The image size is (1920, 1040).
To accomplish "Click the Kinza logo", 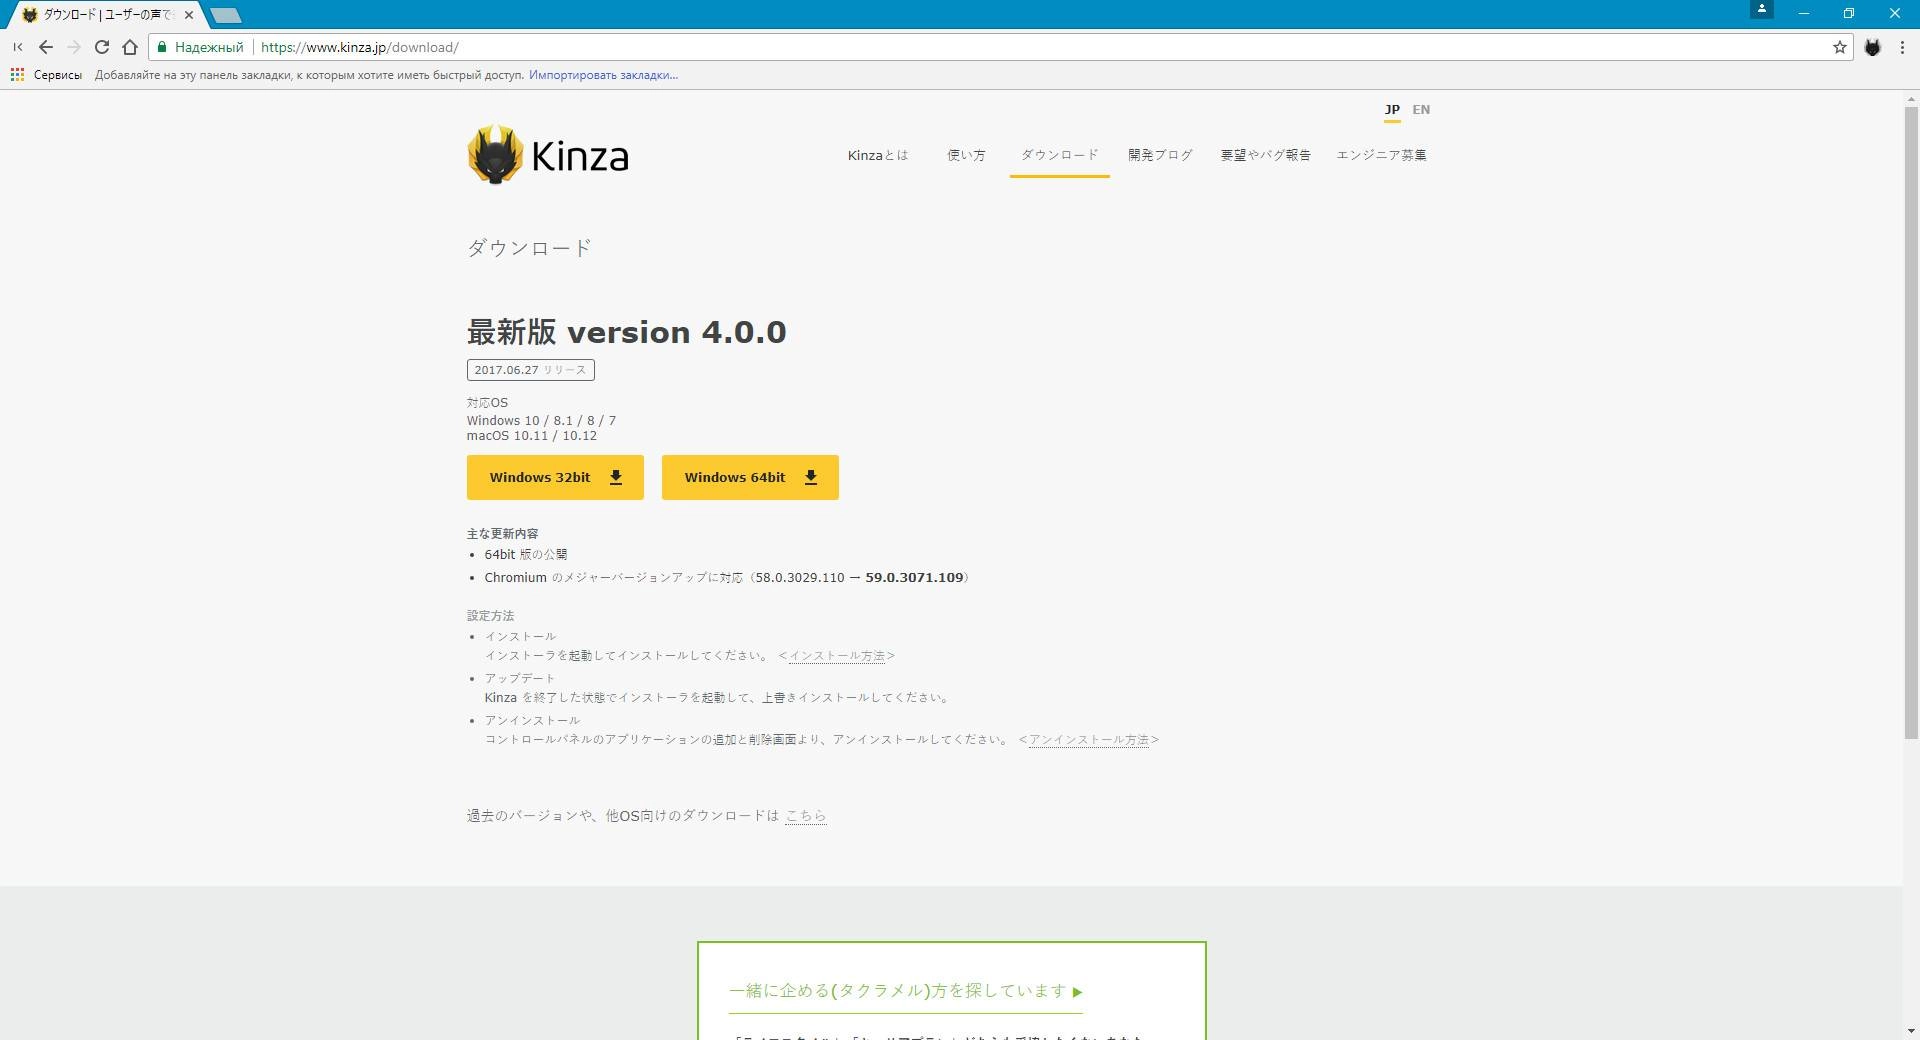I will (x=548, y=155).
